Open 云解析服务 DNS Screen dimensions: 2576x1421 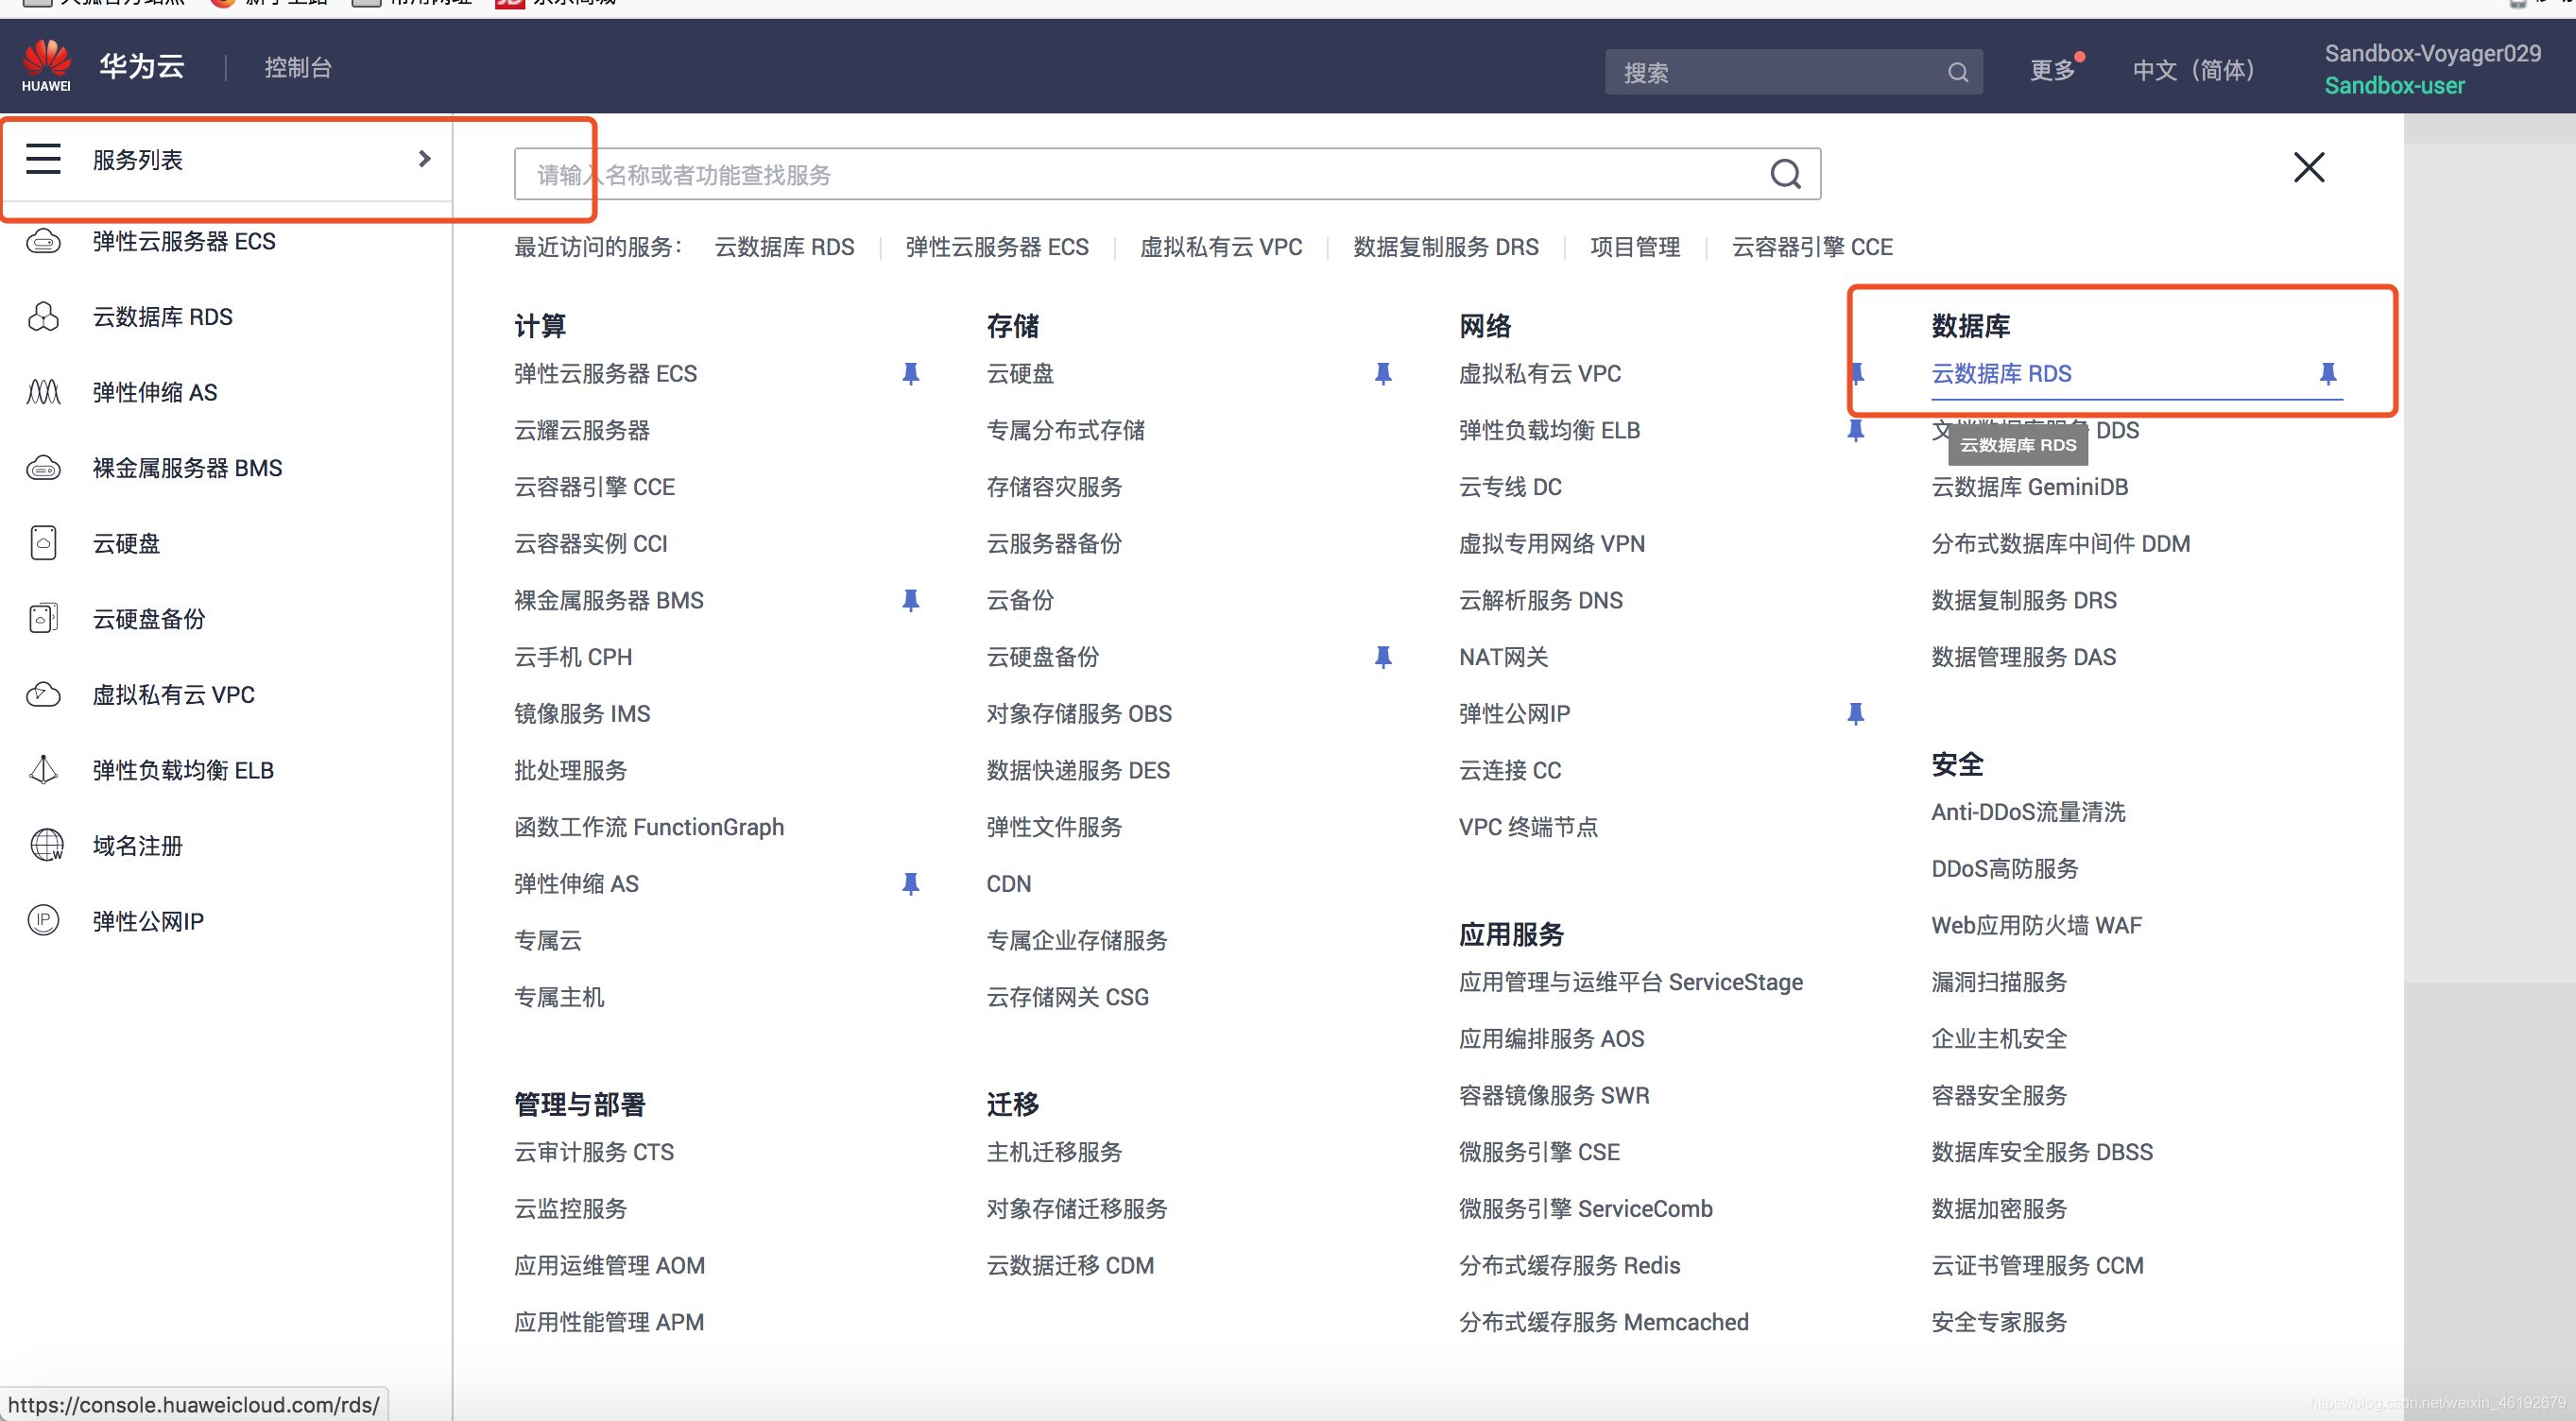tap(1541, 600)
